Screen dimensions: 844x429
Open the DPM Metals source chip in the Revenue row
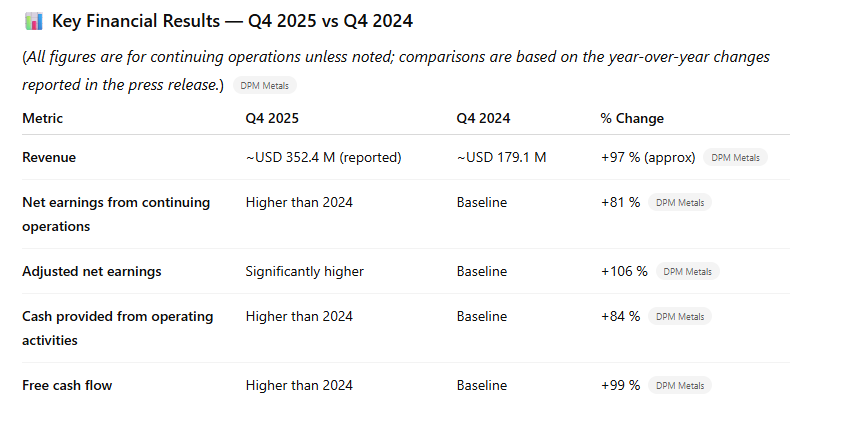pos(735,157)
